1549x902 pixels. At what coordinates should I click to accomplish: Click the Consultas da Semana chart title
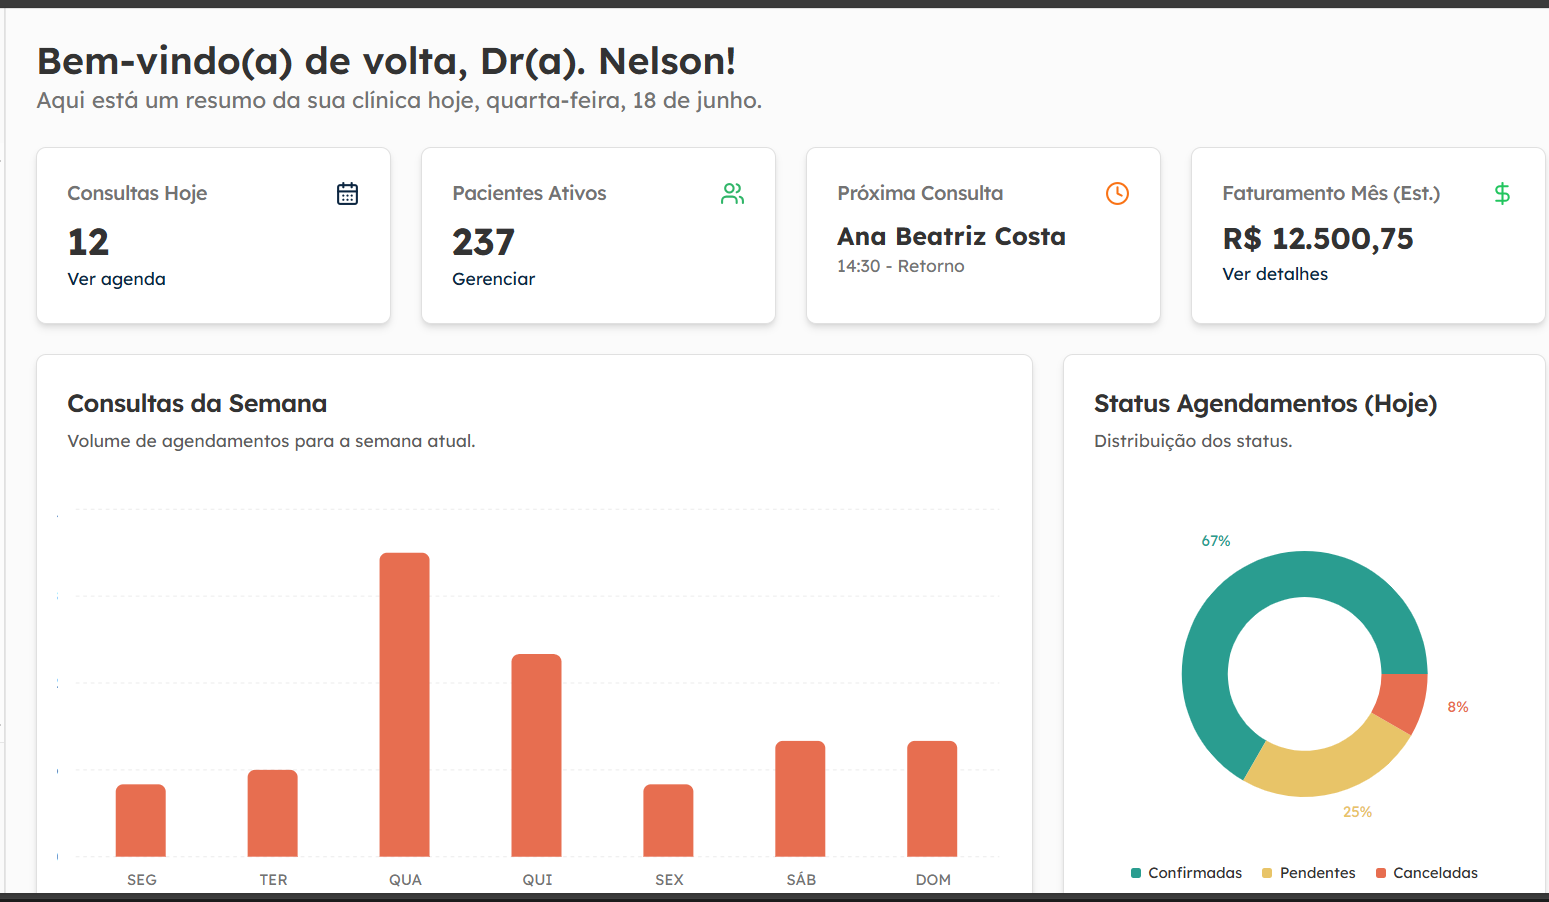[197, 403]
